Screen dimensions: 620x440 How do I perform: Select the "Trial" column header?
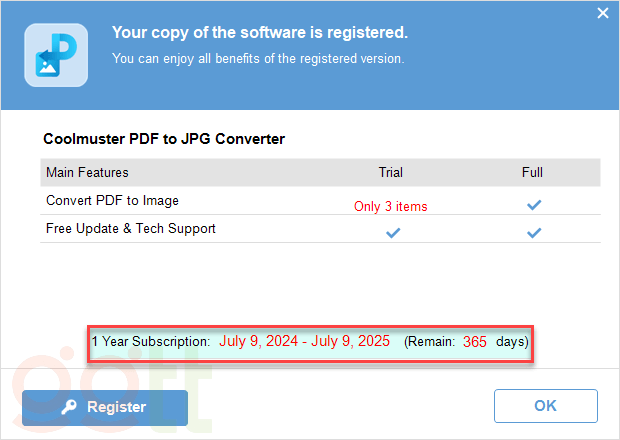(x=391, y=173)
